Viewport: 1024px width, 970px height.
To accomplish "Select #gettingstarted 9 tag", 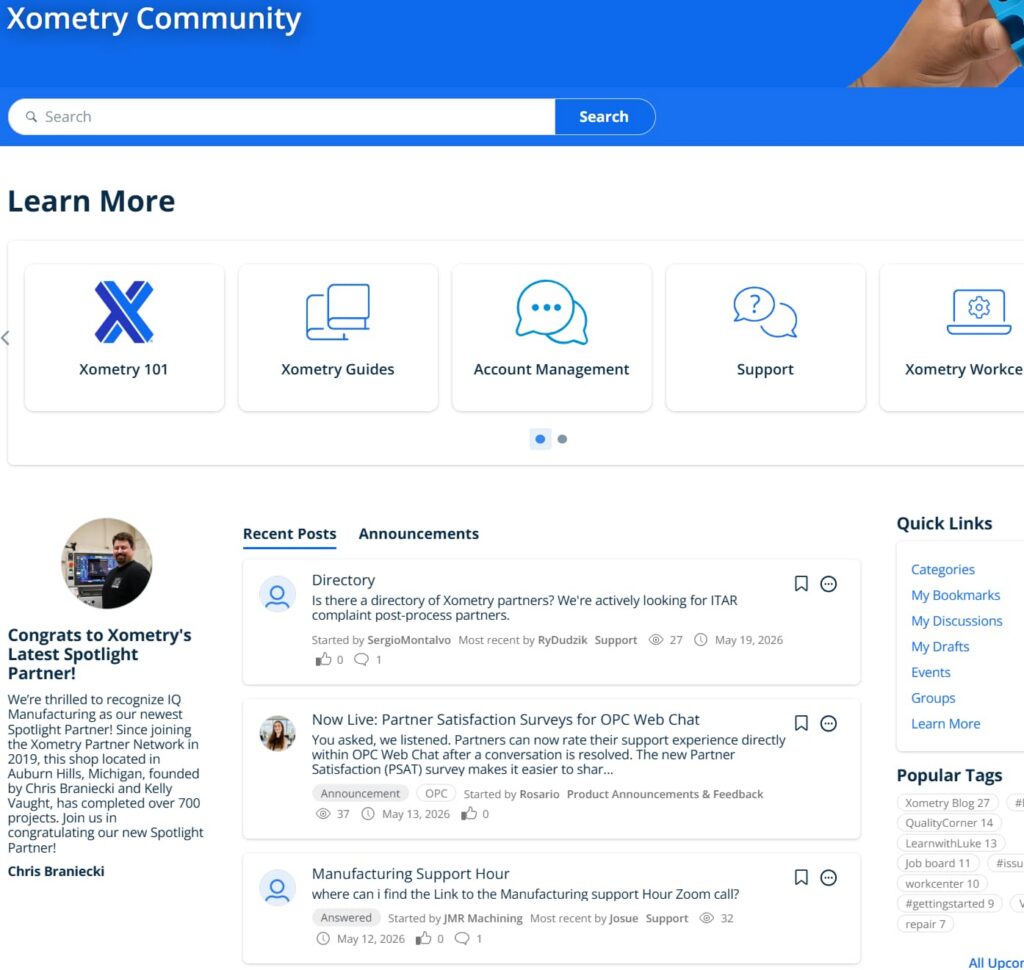I will click(950, 903).
